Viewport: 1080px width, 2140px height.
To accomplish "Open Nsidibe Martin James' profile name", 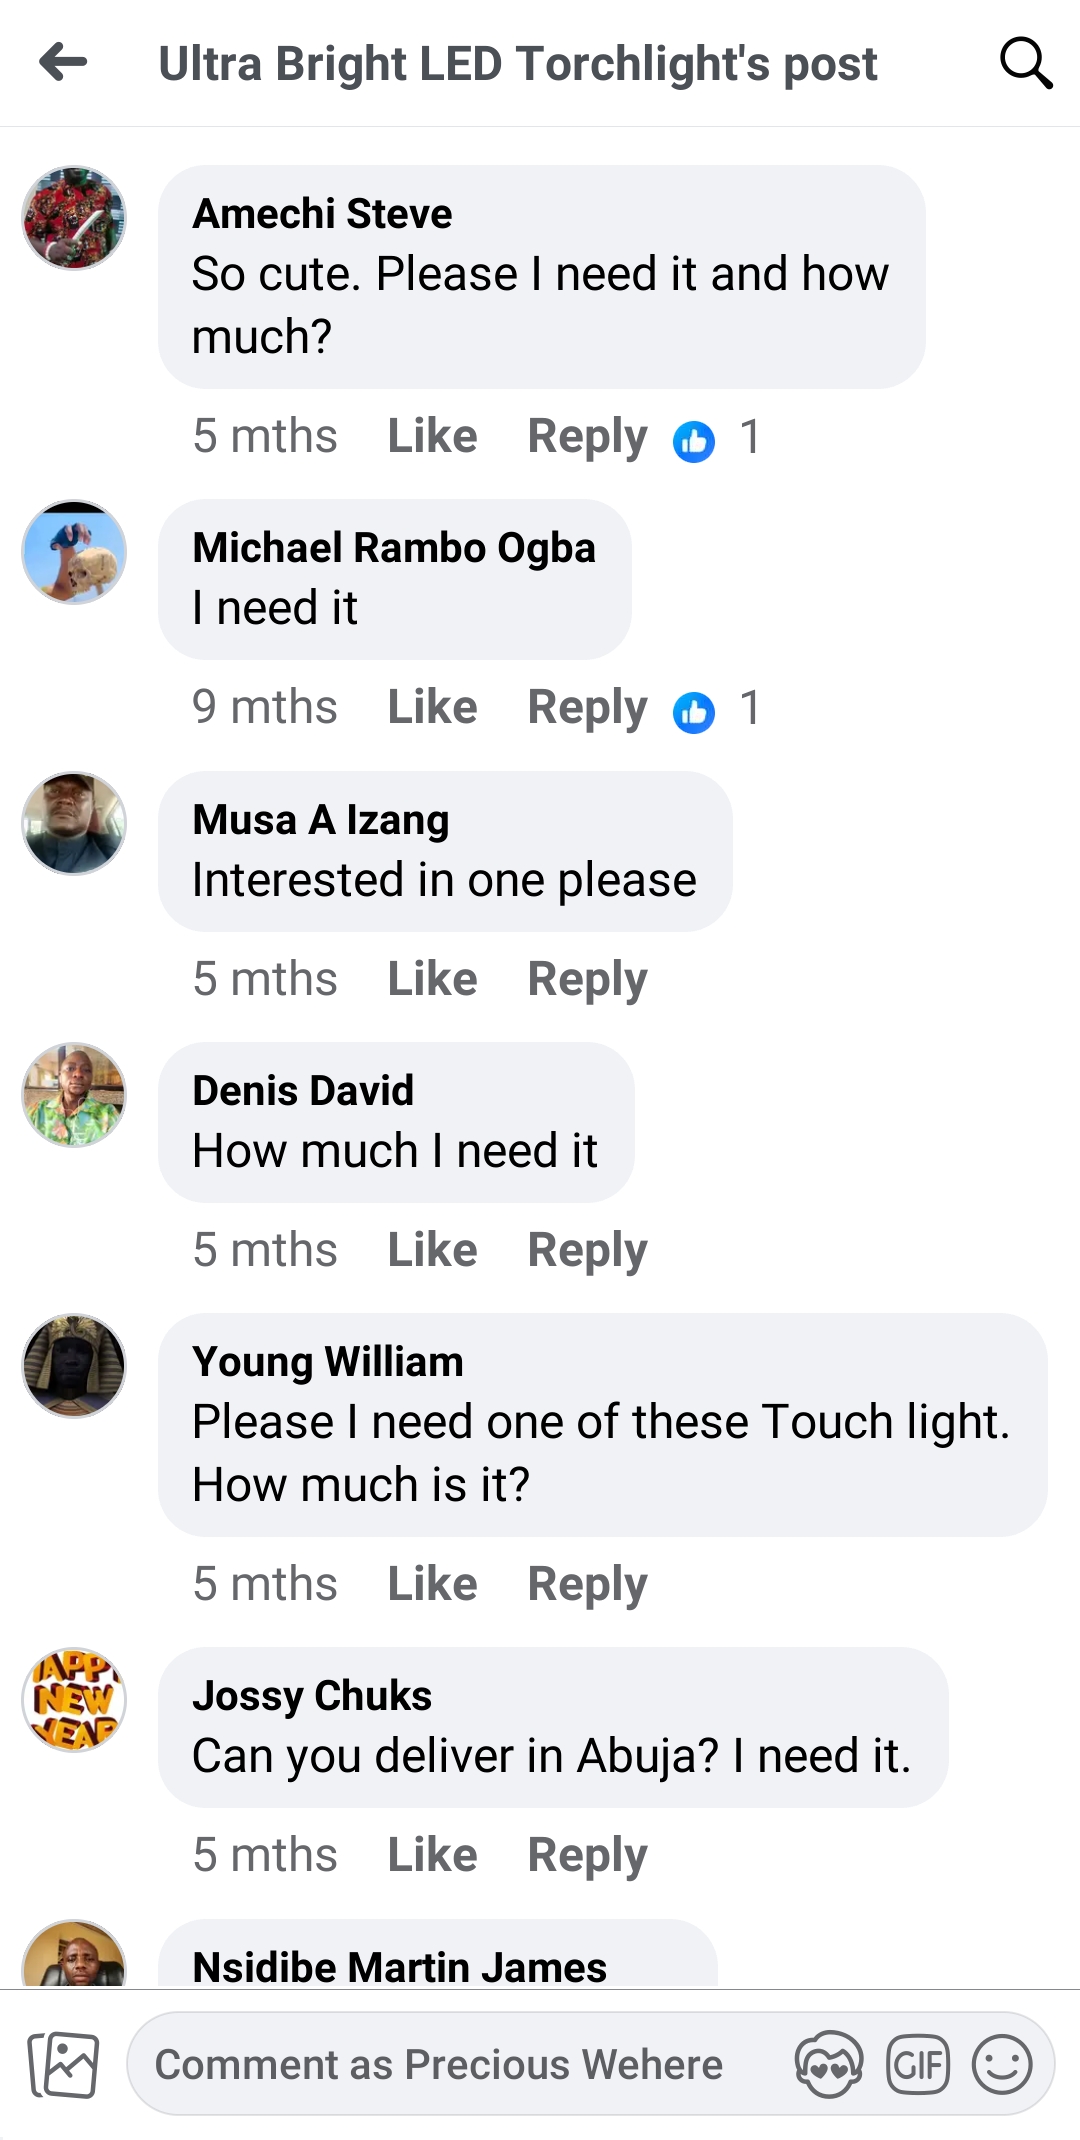I will tap(399, 1967).
